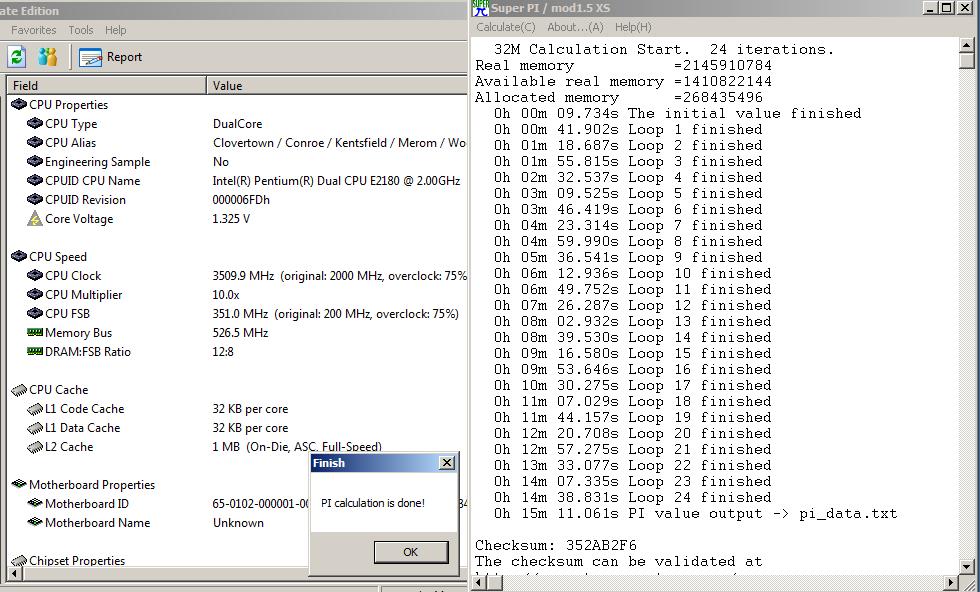This screenshot has width=980, height=592.
Task: Open the Help menu in the left window
Action: tap(116, 30)
